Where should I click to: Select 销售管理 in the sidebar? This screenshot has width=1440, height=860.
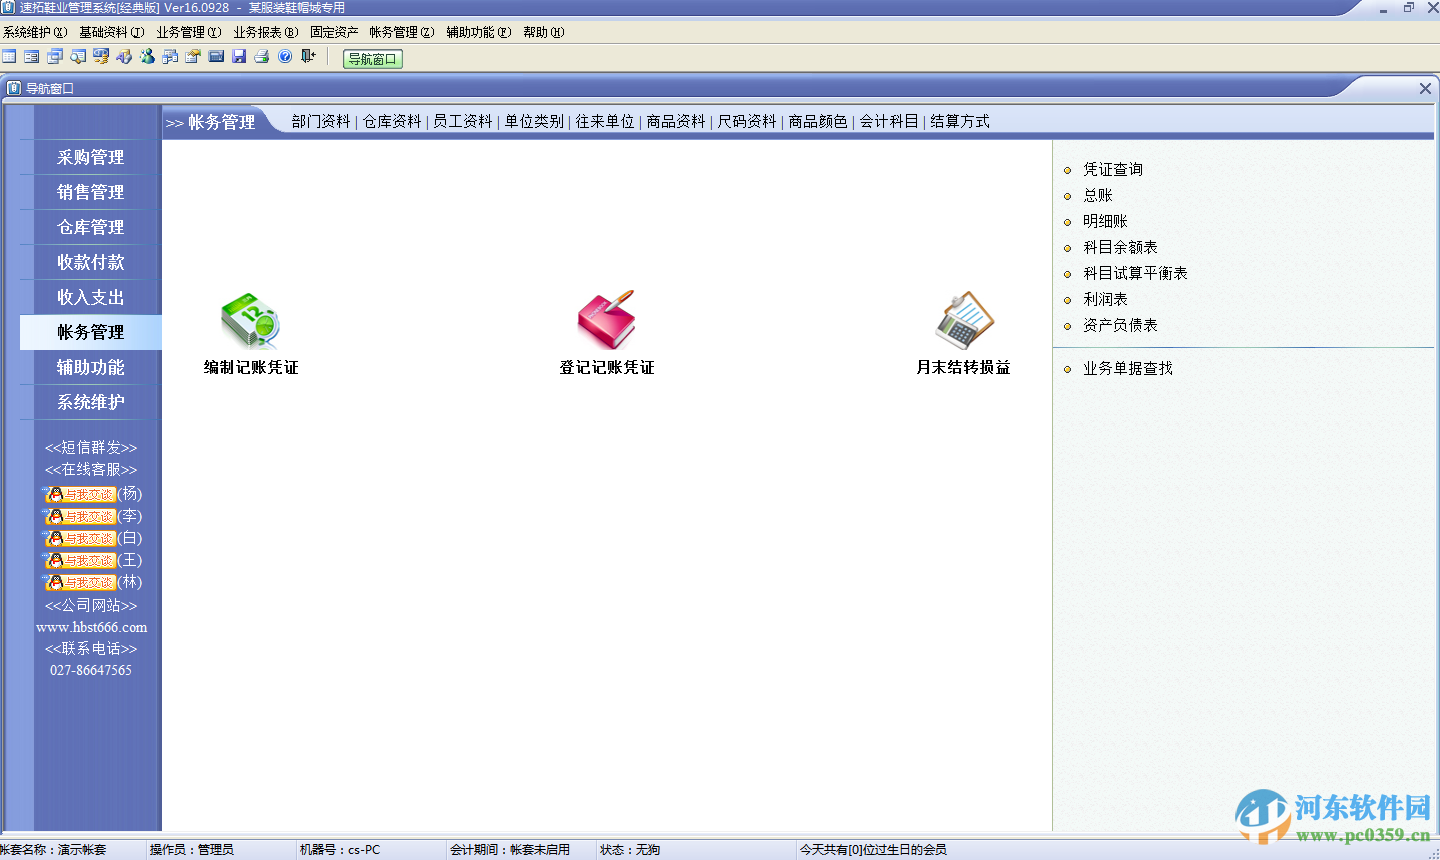(x=91, y=192)
